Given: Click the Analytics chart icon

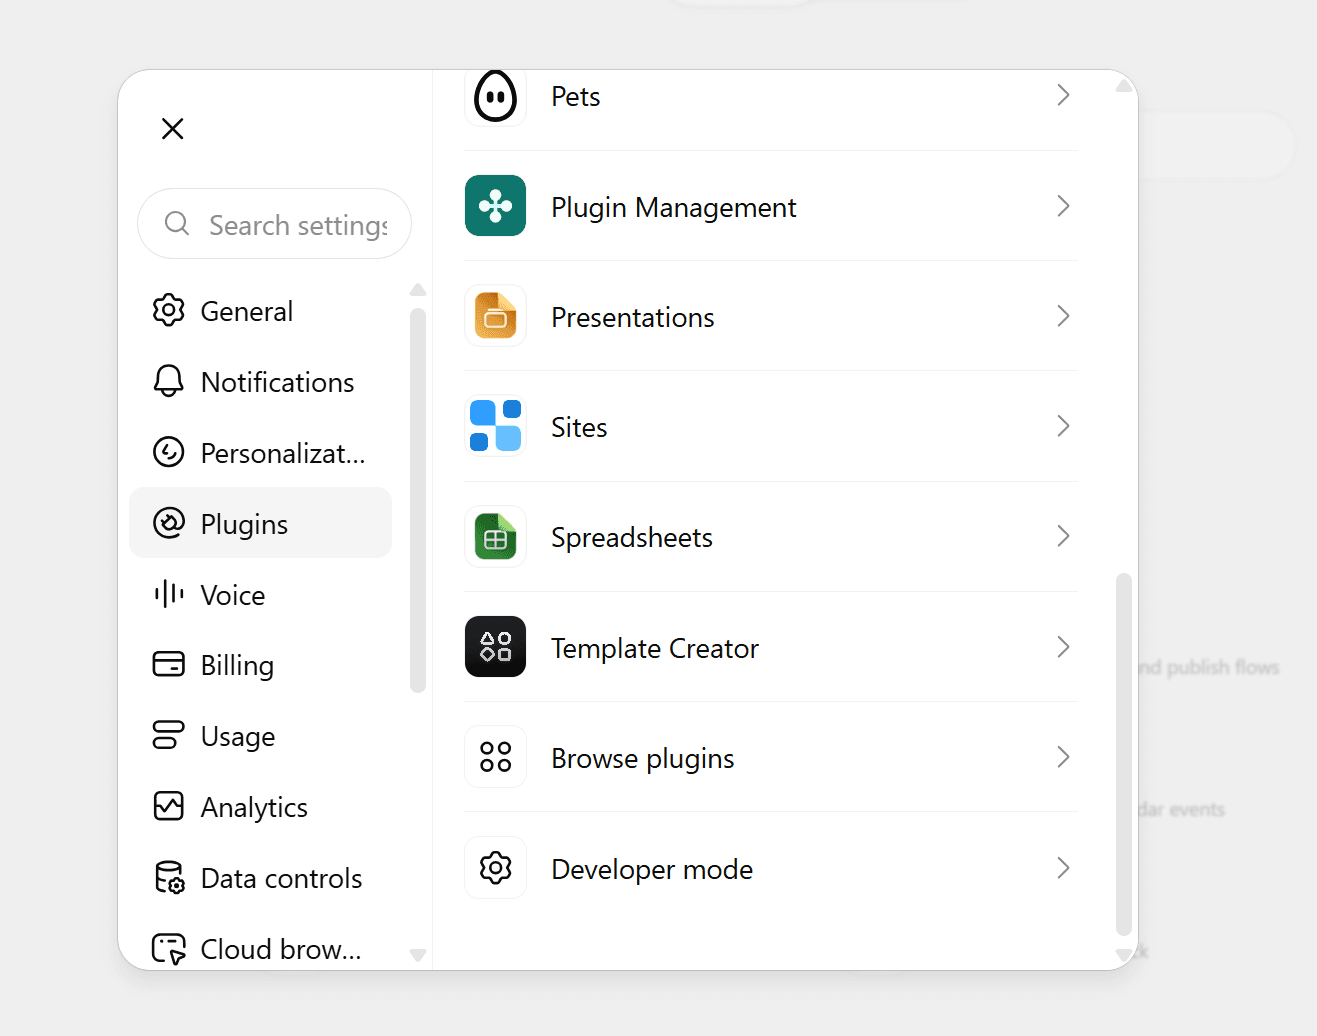Looking at the screenshot, I should pyautogui.click(x=169, y=806).
